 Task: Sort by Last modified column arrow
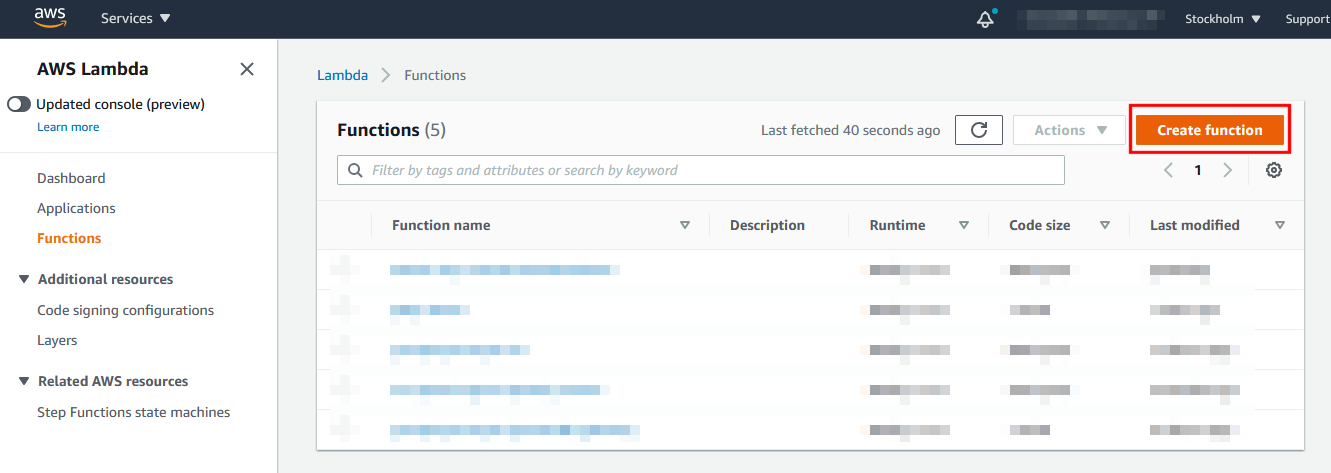click(1280, 225)
